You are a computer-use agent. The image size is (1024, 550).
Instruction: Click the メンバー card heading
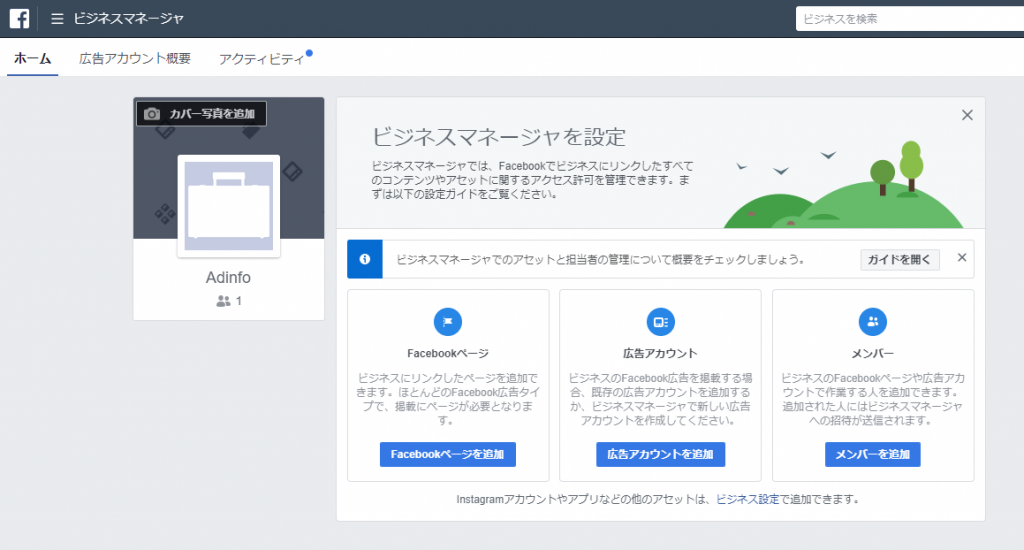872,353
